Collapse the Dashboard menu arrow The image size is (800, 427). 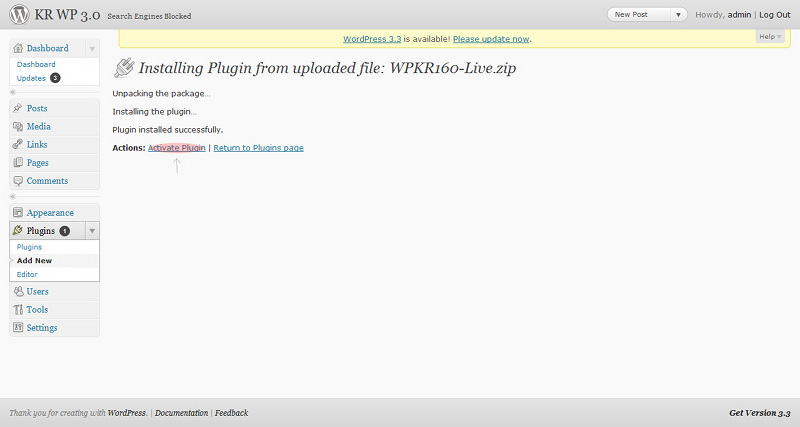click(x=92, y=49)
